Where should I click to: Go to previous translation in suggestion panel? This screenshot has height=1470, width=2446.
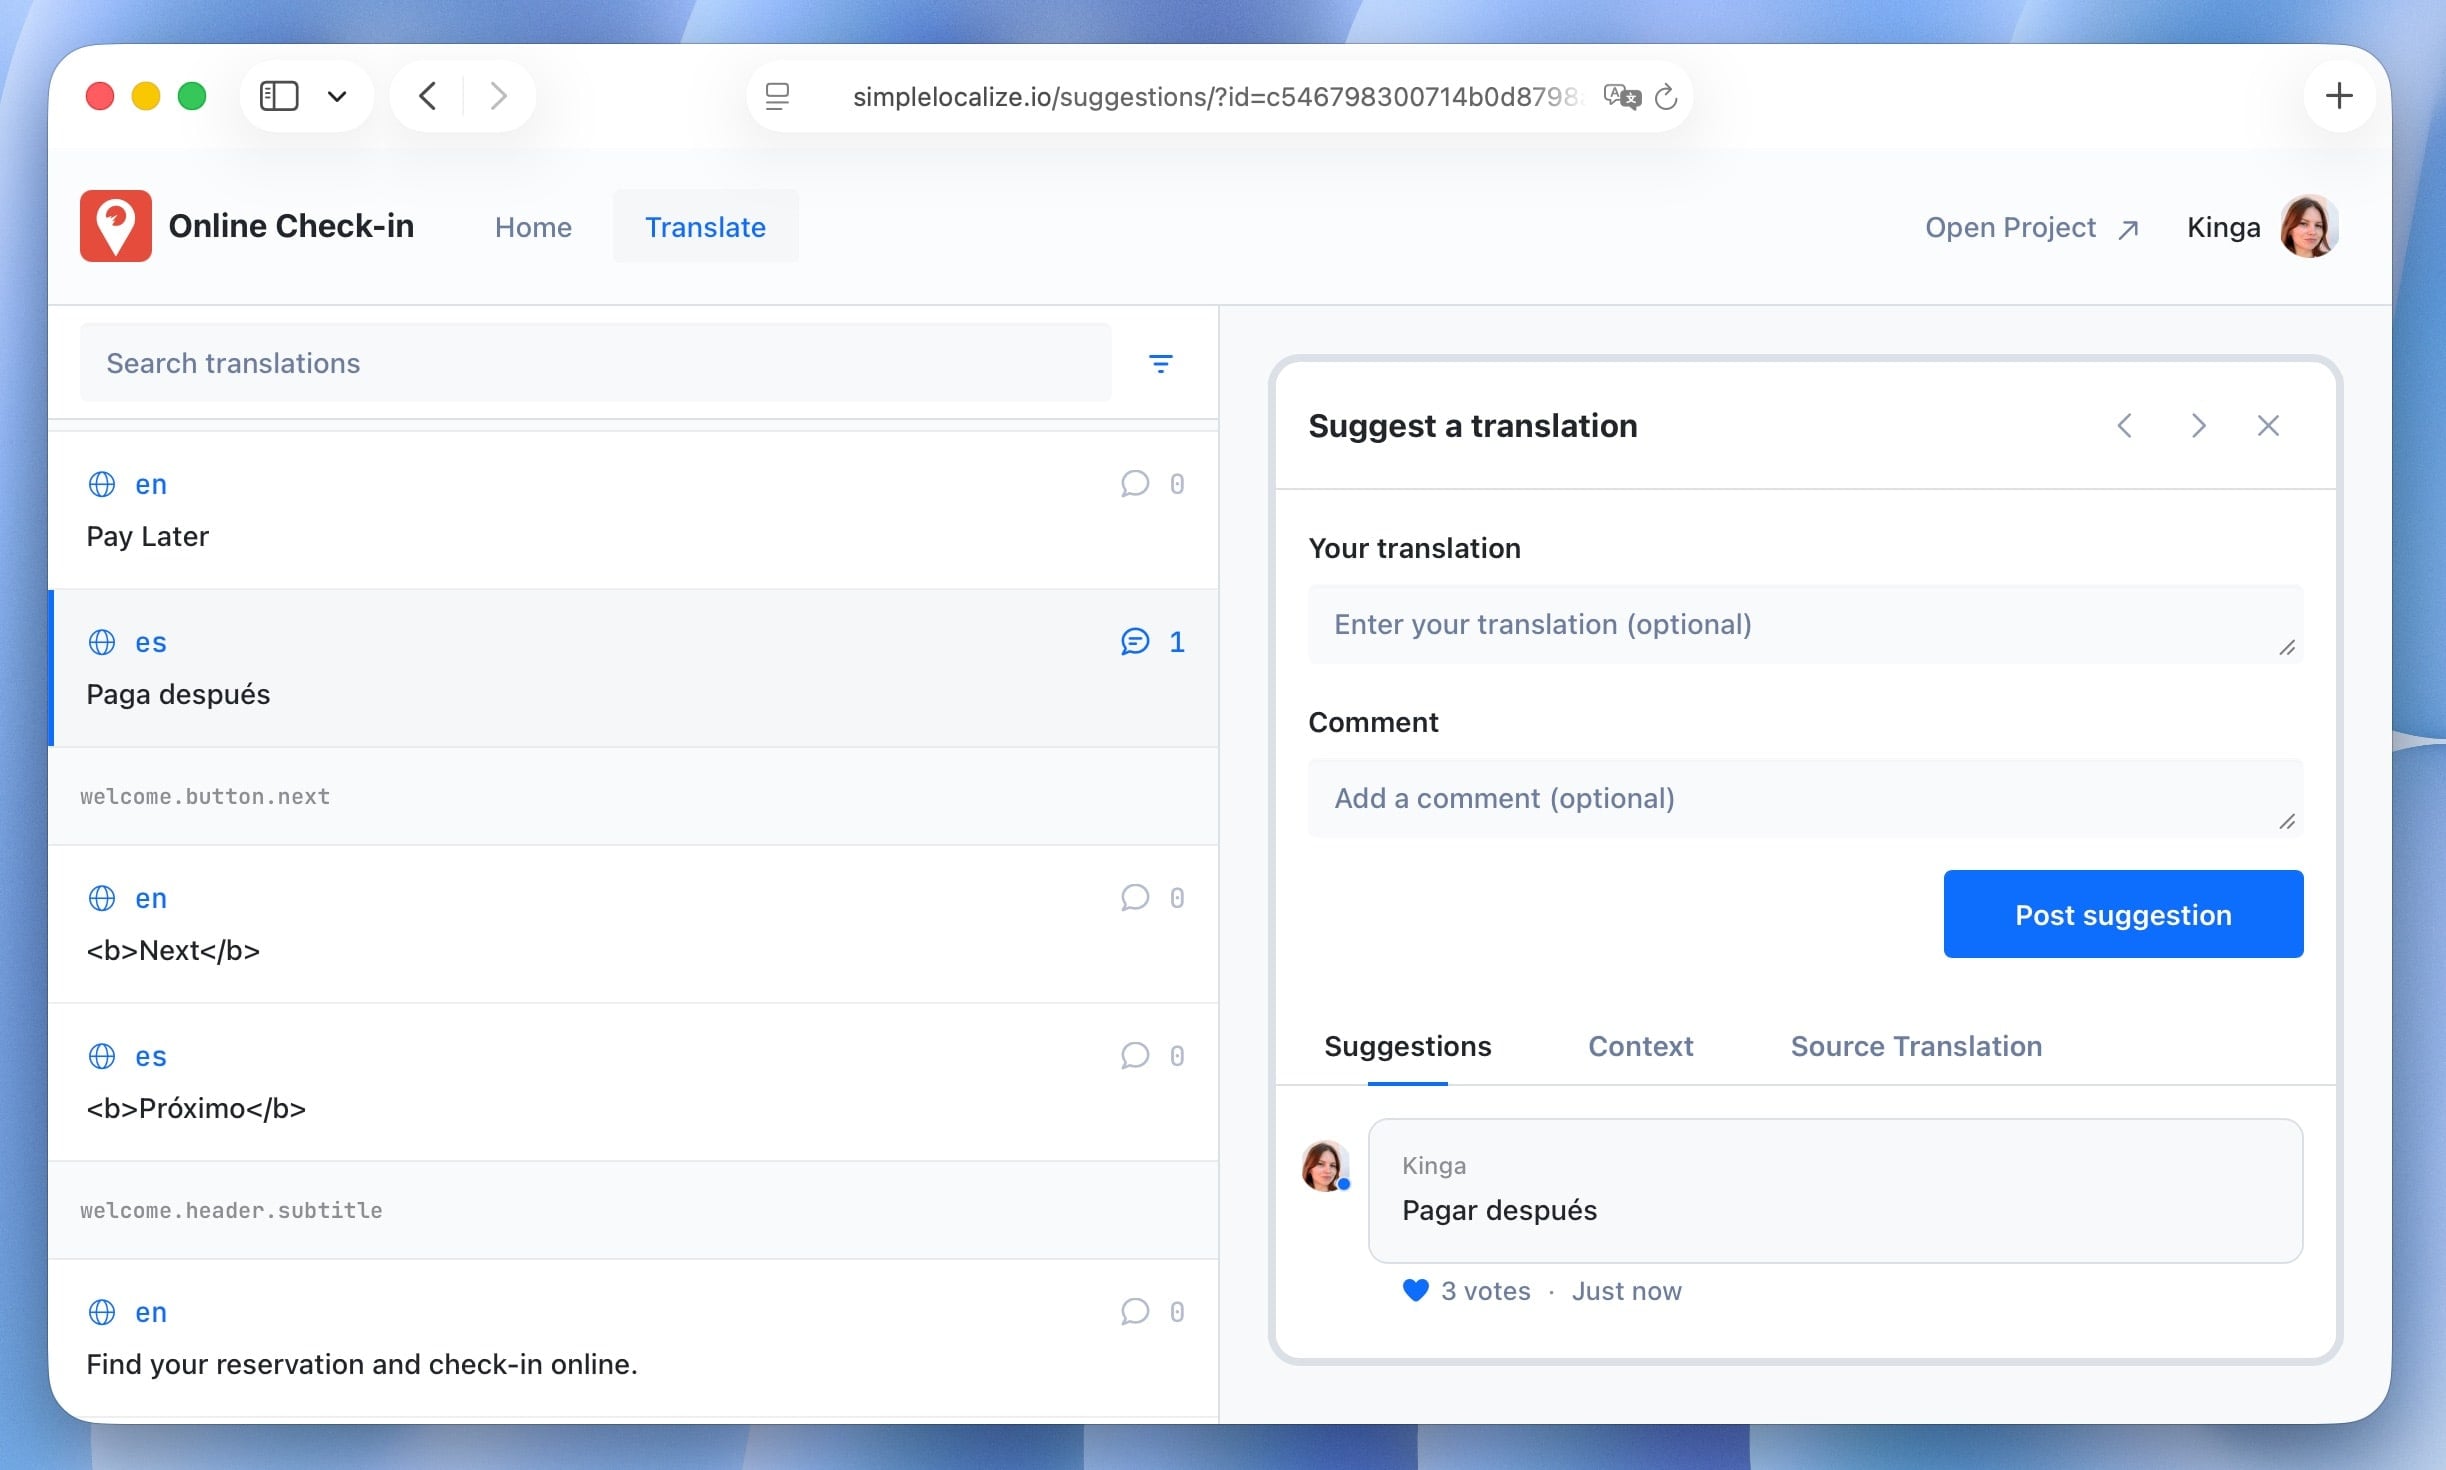[2125, 426]
